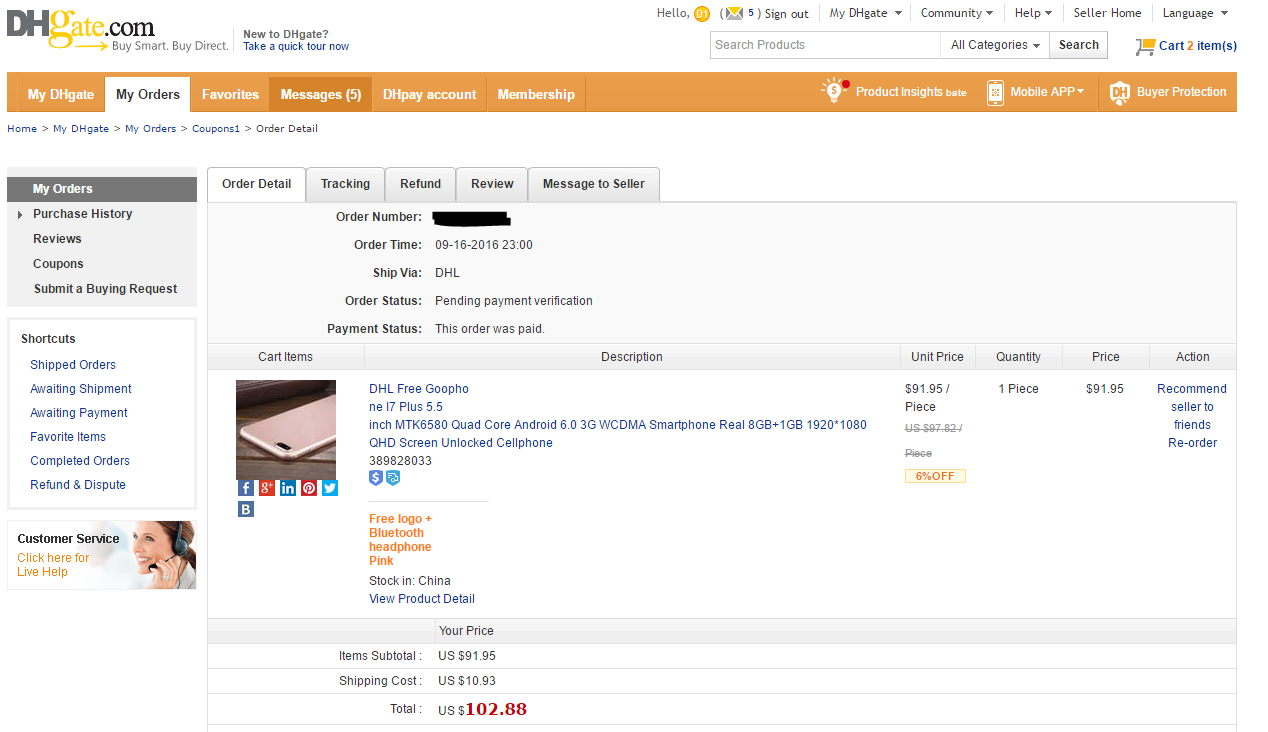Click the blue return-policy badge next to dollar icon
The width and height of the screenshot is (1268, 732).
pyautogui.click(x=393, y=478)
